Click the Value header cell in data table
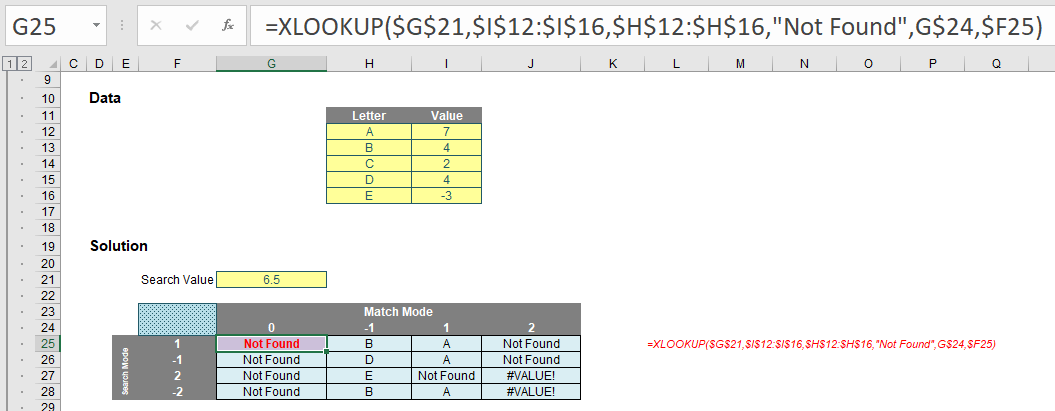1055x411 pixels. pyautogui.click(x=446, y=115)
